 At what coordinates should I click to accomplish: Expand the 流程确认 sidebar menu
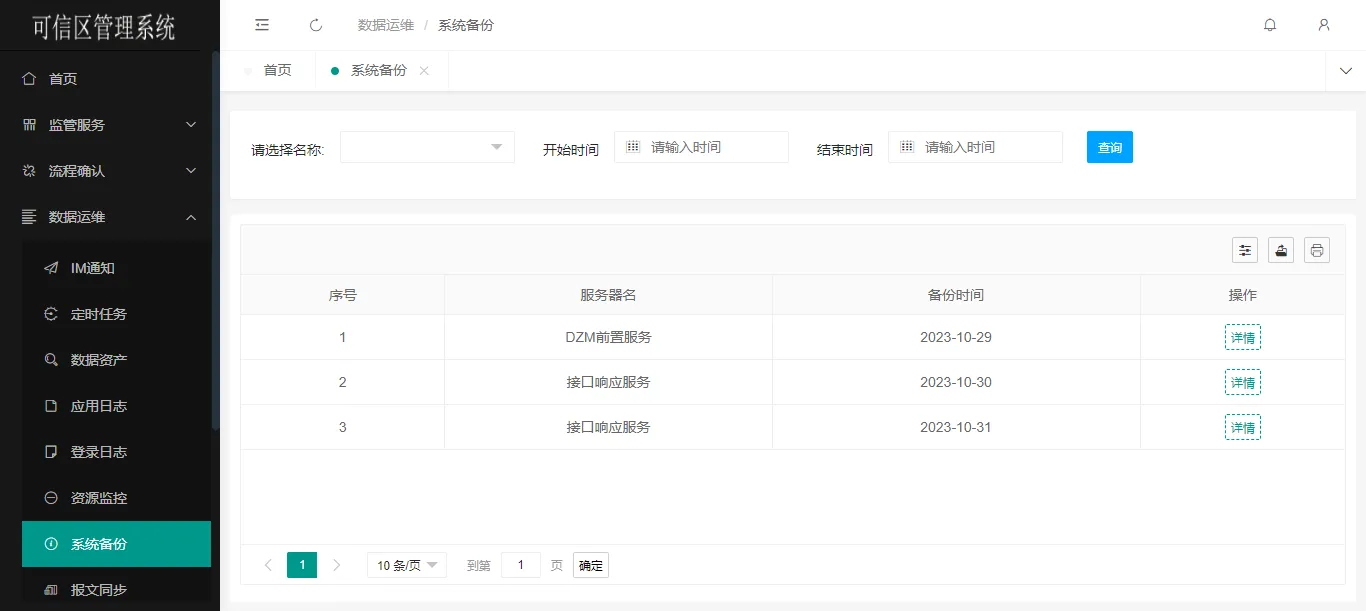click(x=110, y=171)
